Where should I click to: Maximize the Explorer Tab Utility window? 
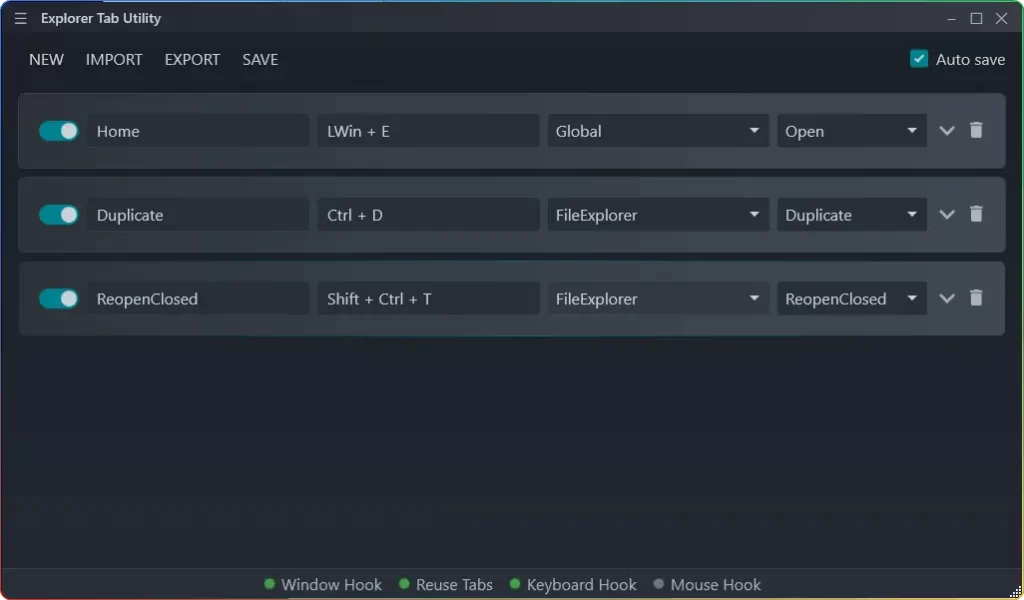click(976, 19)
